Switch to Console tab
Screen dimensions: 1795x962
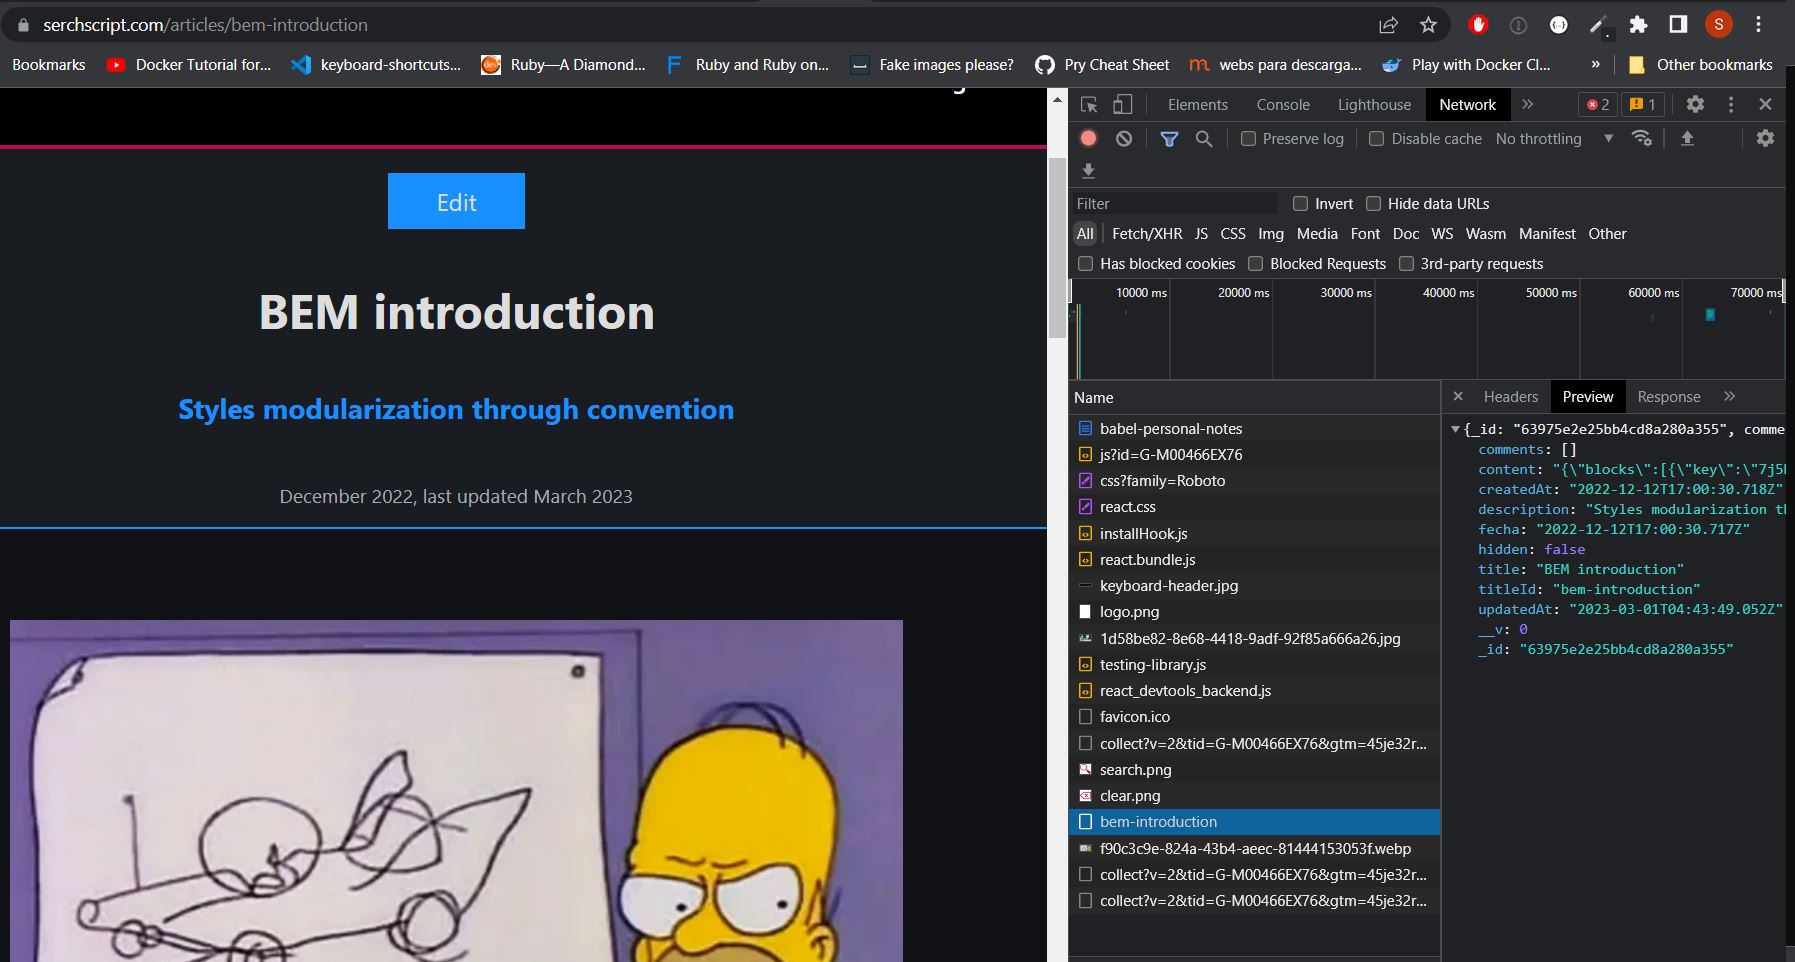click(x=1283, y=105)
